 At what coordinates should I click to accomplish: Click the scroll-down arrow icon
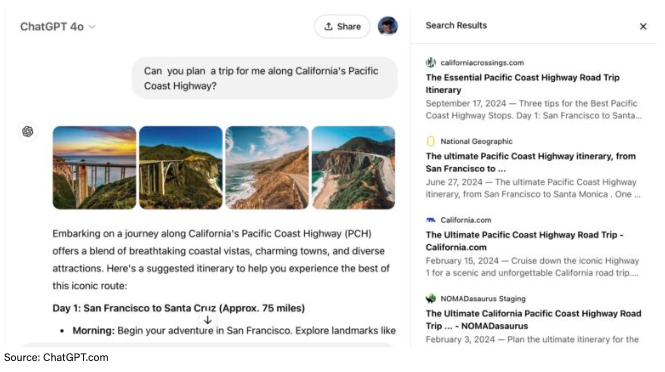coord(207,320)
